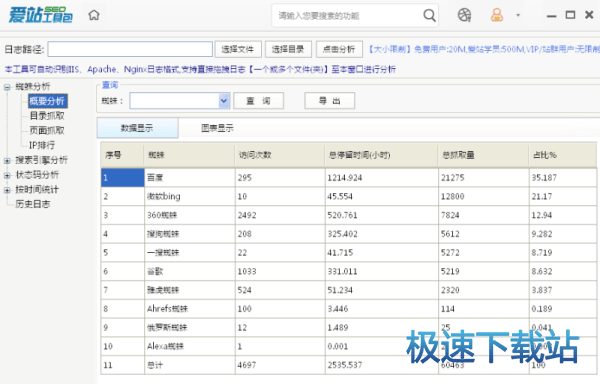Select IP排行 in the tree
The height and width of the screenshot is (384, 600).
(x=42, y=145)
